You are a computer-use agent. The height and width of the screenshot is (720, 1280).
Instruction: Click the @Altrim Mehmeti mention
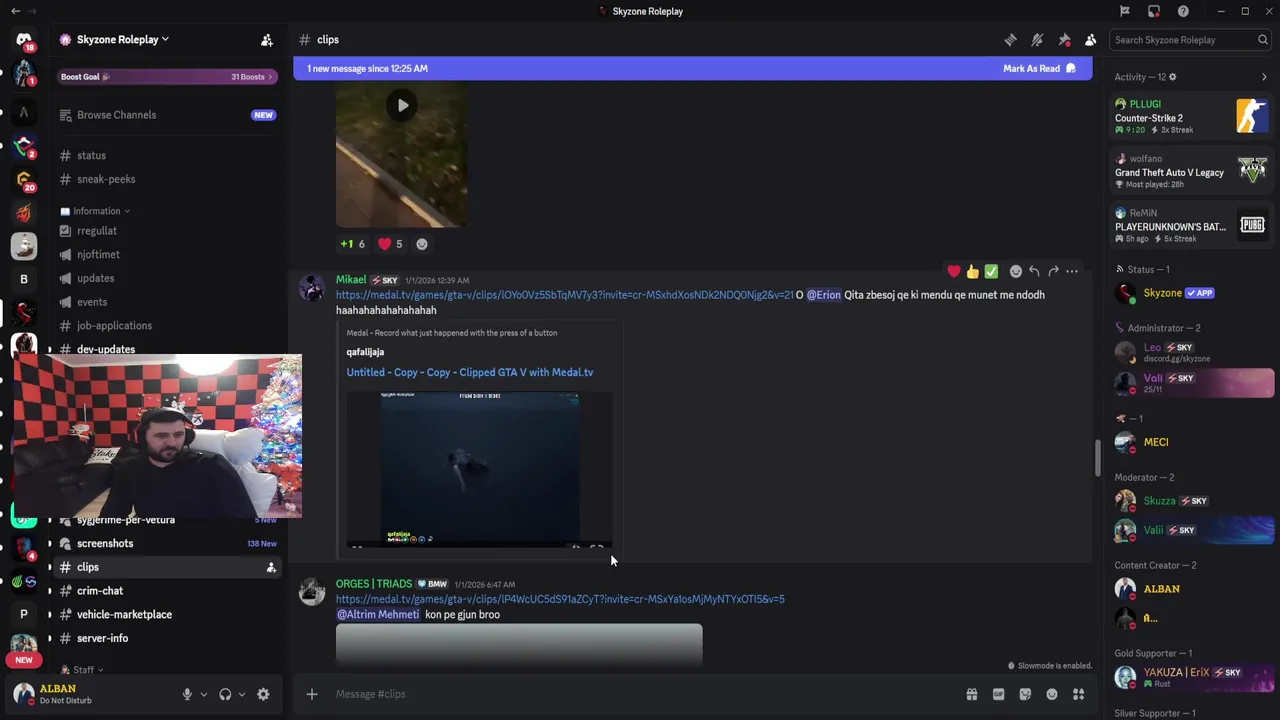378,614
